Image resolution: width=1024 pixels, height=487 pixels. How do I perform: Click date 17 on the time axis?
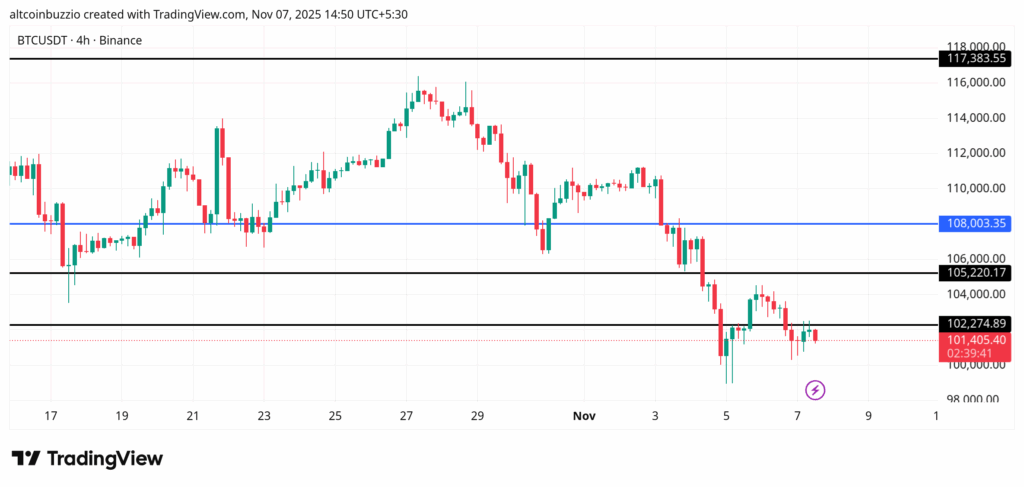(51, 415)
